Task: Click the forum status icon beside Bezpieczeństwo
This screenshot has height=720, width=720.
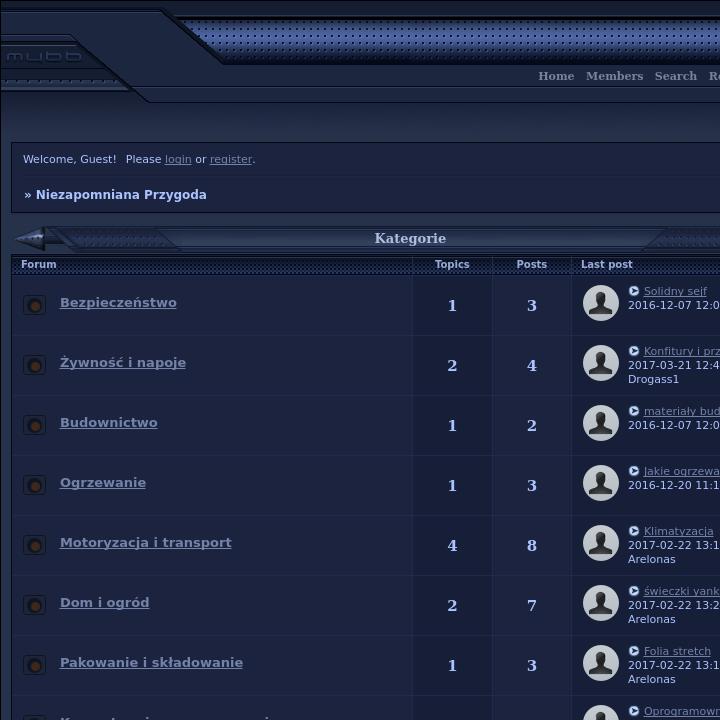Action: pyautogui.click(x=34, y=305)
